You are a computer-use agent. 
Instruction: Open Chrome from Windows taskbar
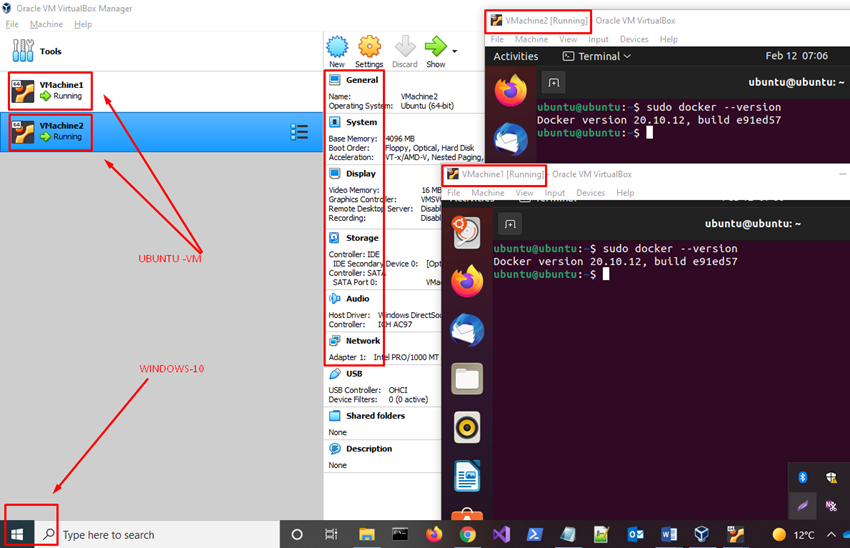click(x=467, y=534)
